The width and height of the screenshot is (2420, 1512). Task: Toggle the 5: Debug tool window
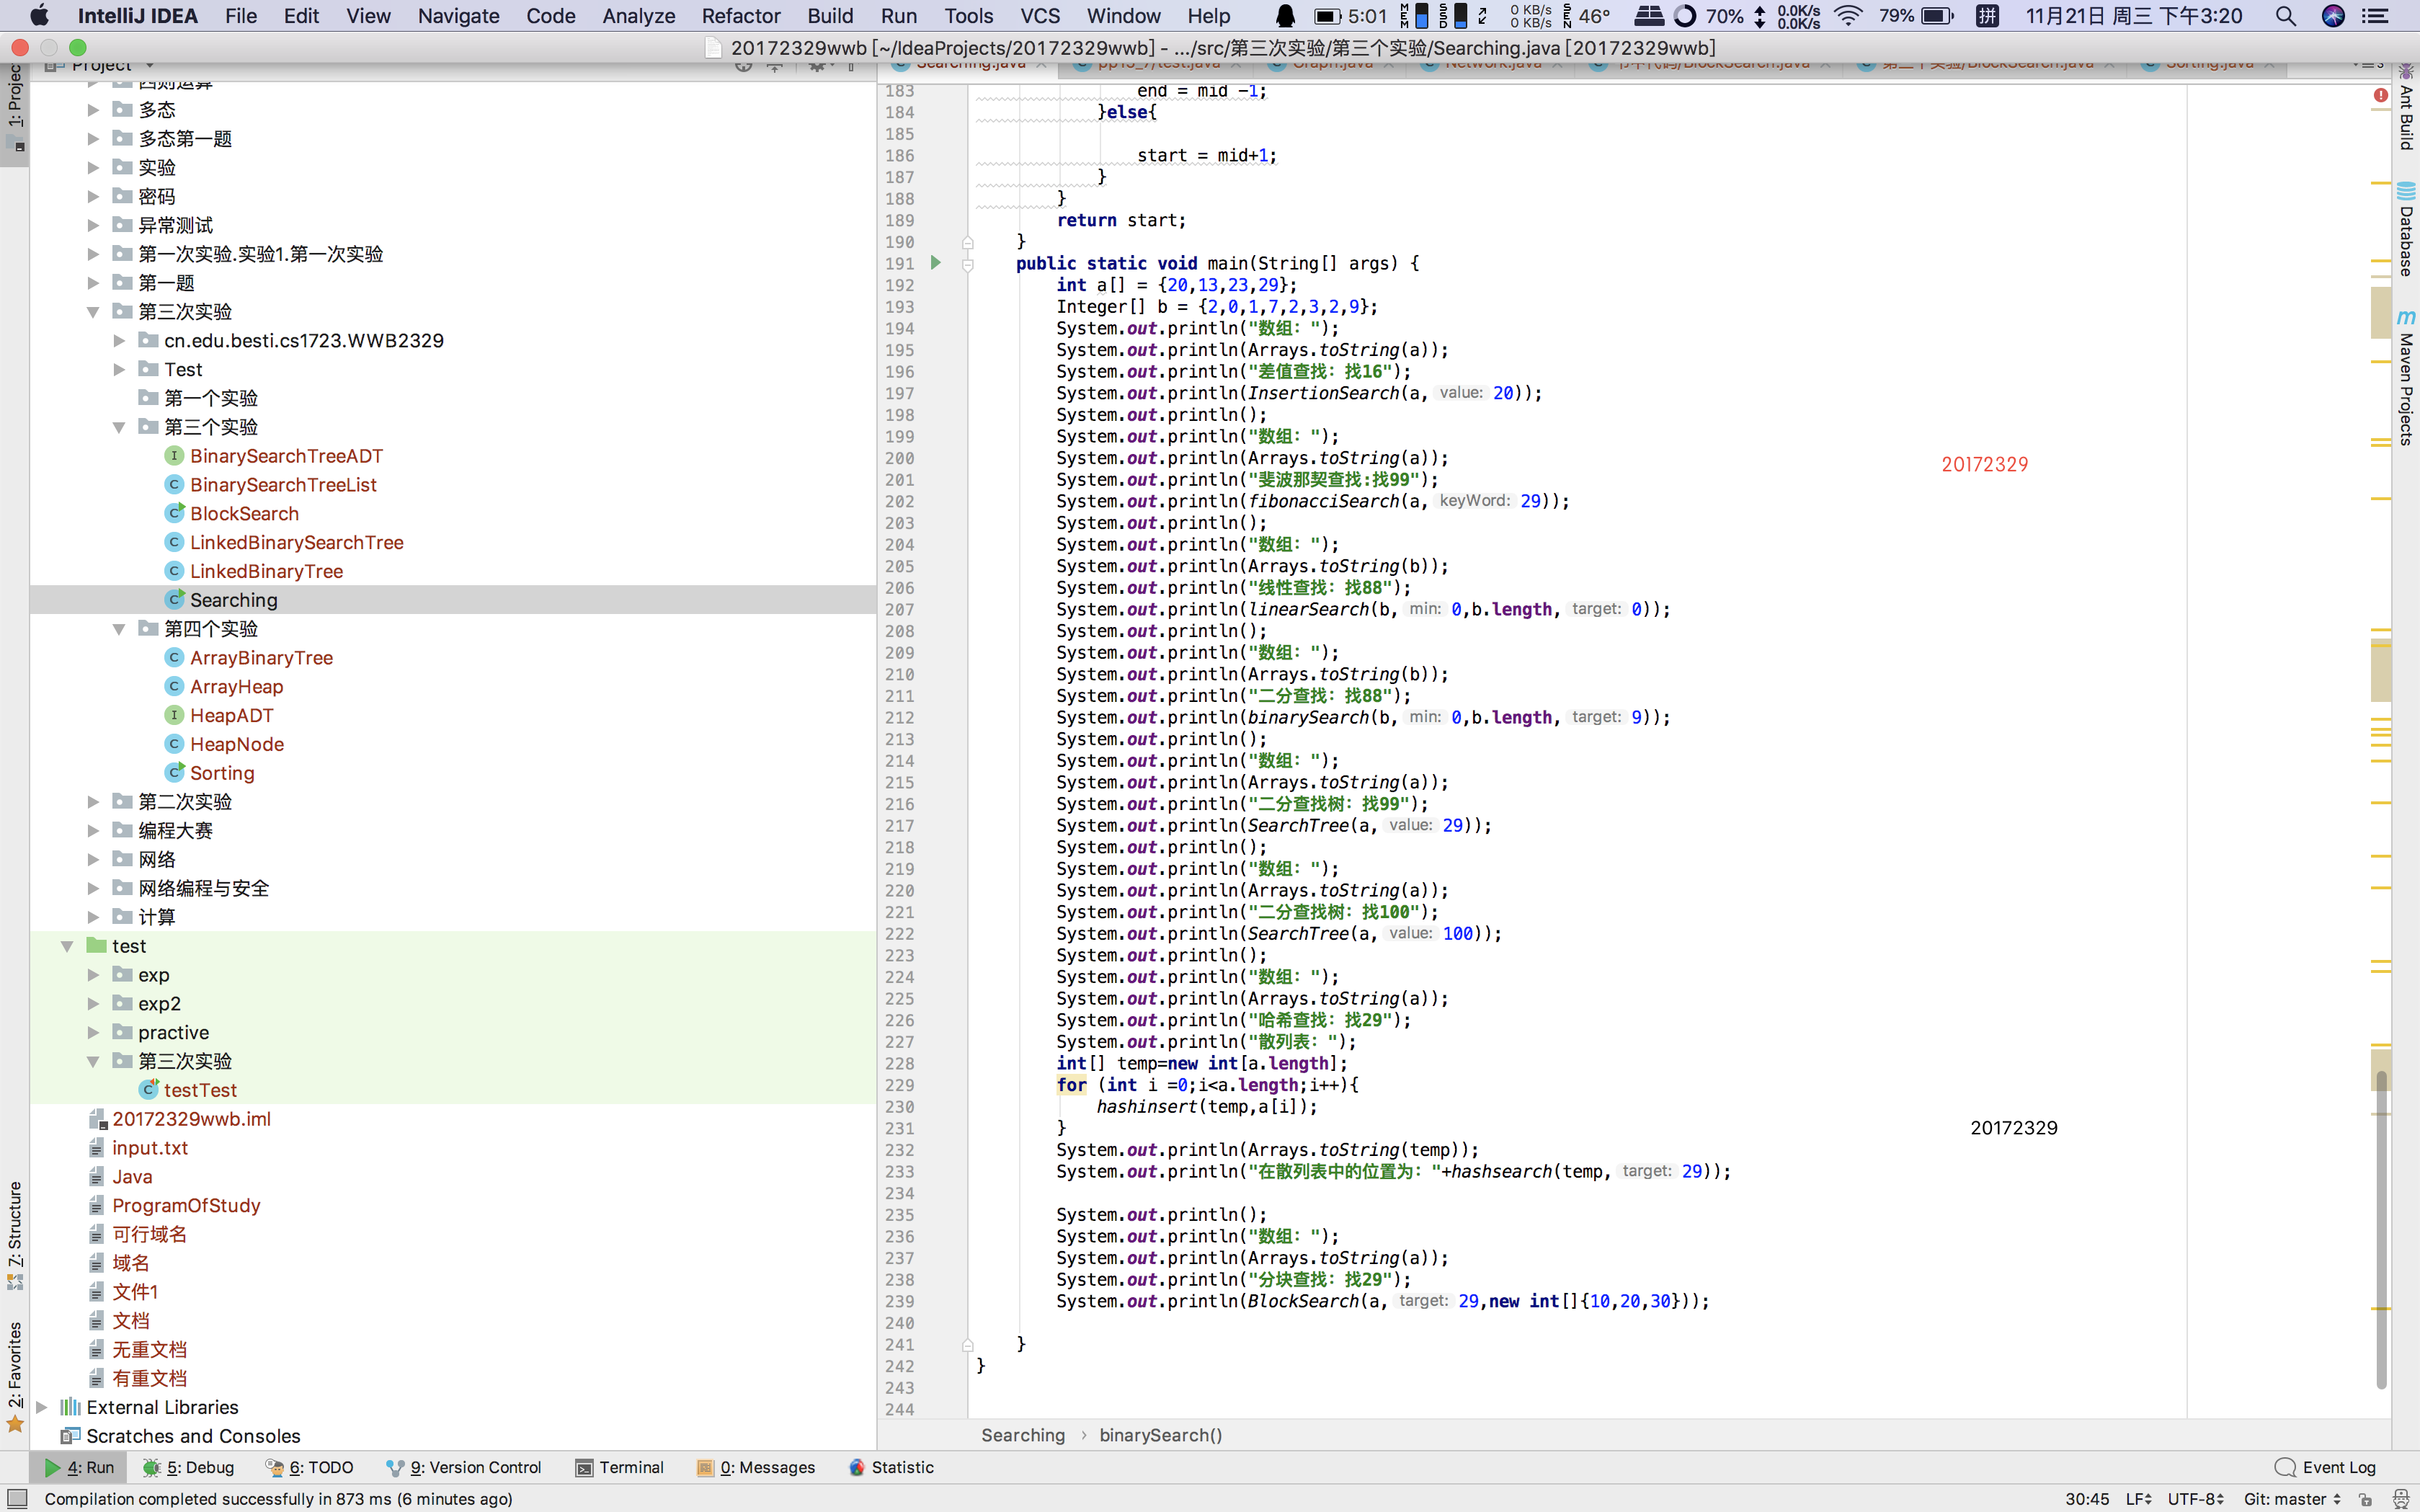pos(189,1467)
